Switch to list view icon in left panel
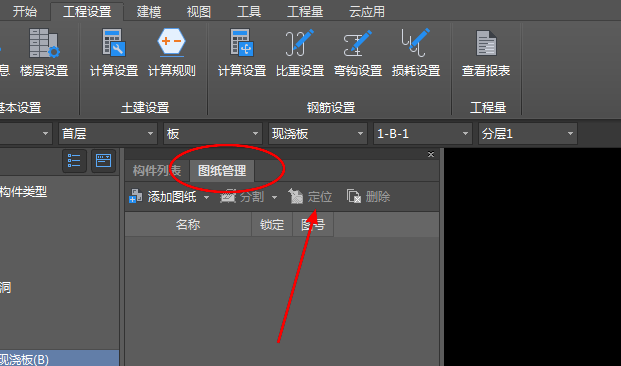The image size is (621, 366). pos(74,161)
